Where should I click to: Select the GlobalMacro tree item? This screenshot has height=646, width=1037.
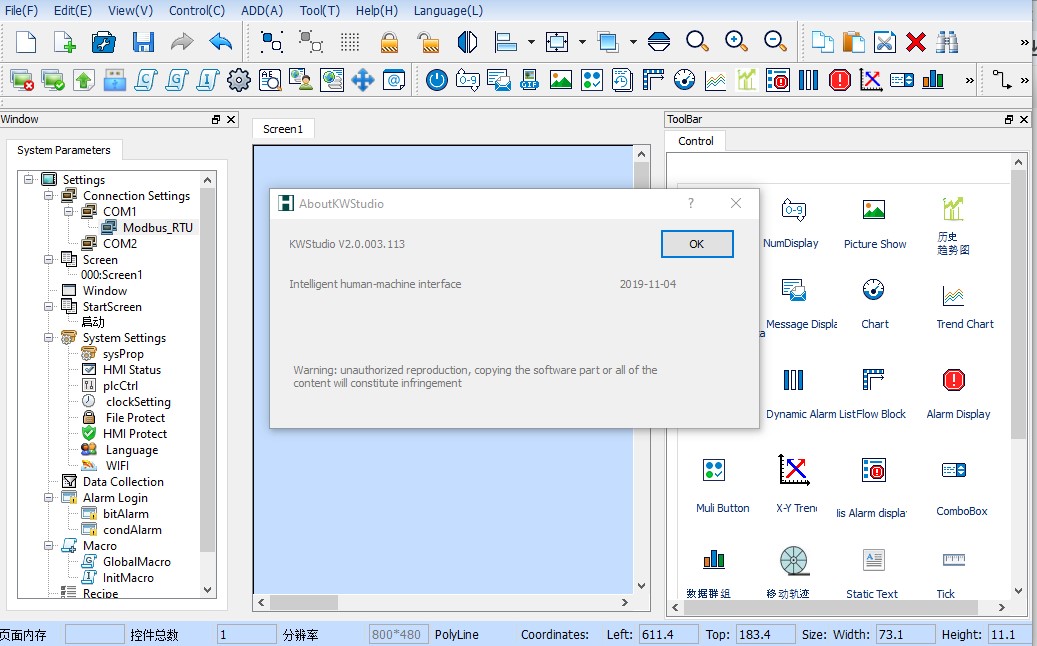coord(136,562)
